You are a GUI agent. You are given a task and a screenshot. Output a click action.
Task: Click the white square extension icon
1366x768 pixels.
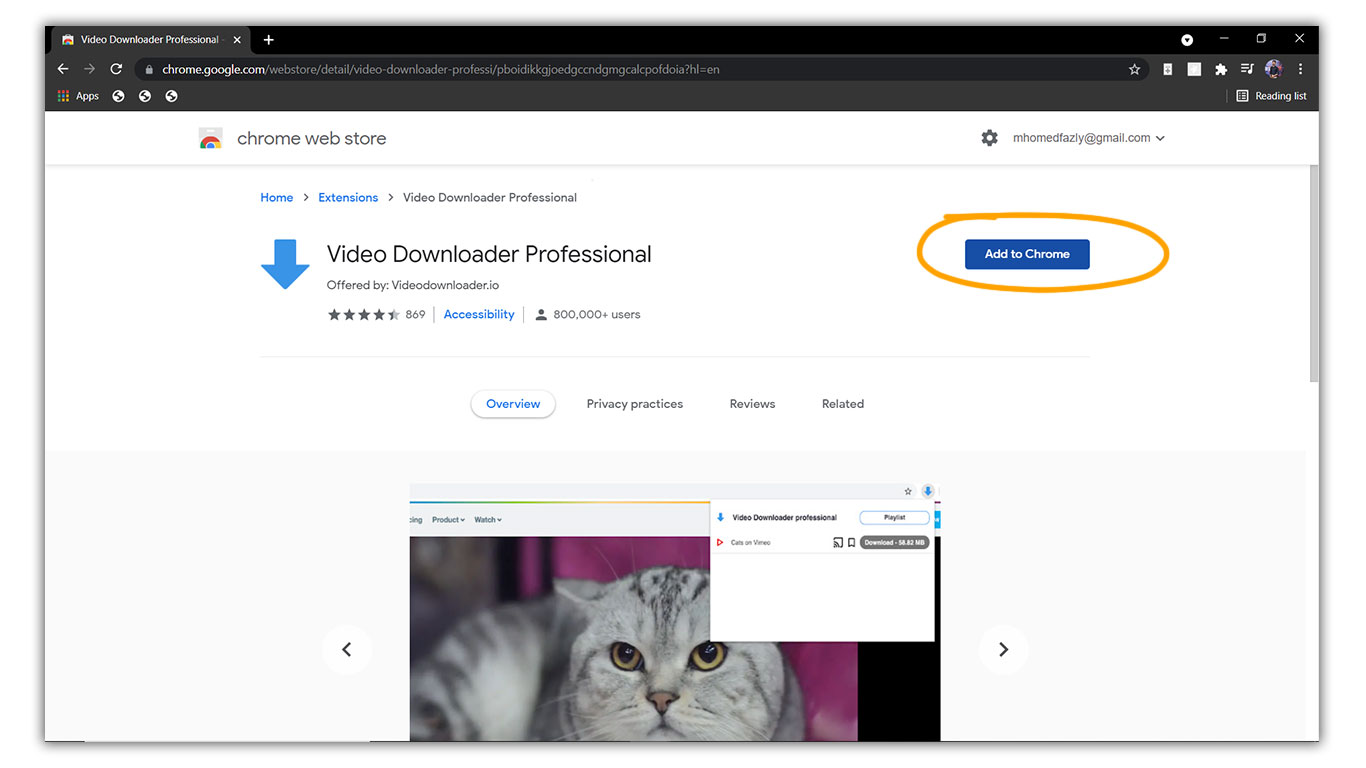(1193, 69)
